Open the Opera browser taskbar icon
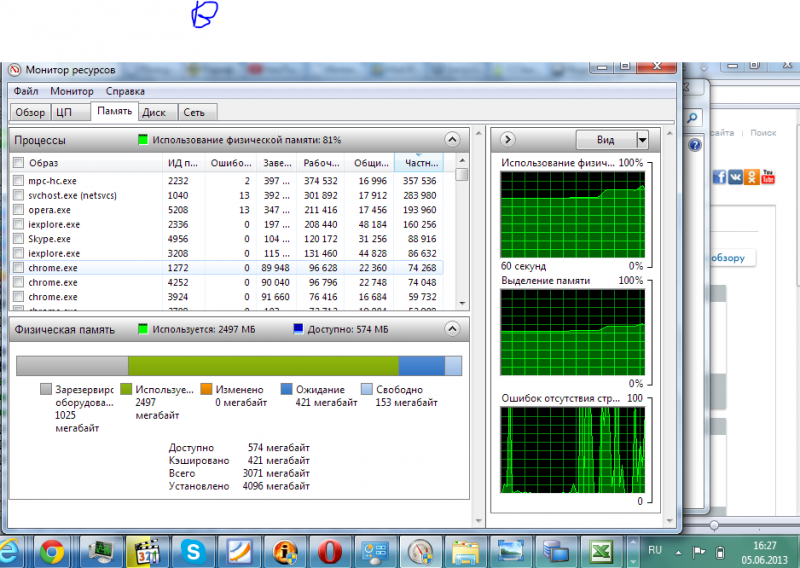The image size is (800, 568). coord(330,552)
